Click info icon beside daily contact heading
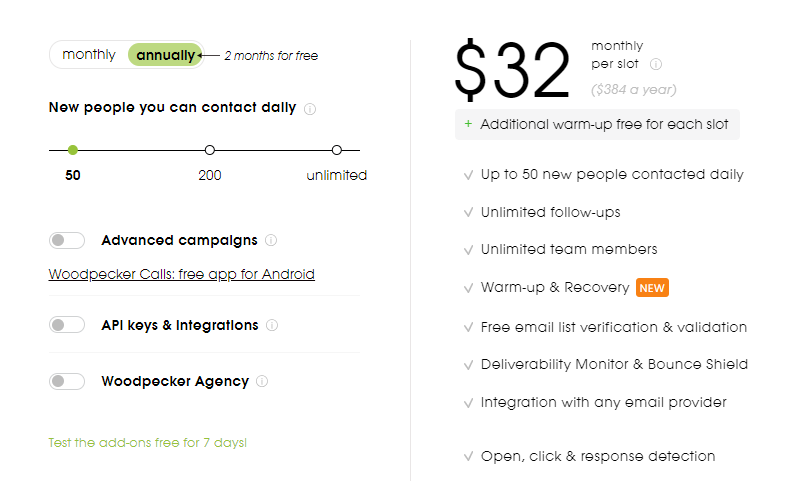Viewport: 804px width, 481px height. [310, 109]
